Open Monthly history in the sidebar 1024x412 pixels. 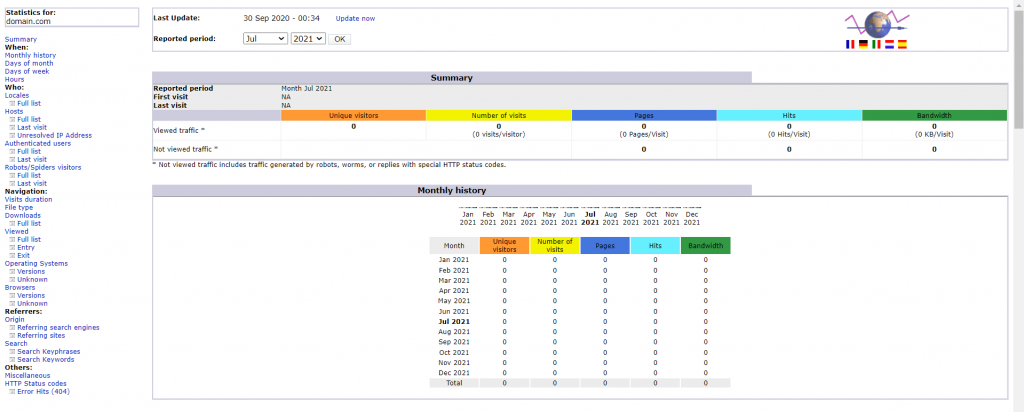coord(30,55)
